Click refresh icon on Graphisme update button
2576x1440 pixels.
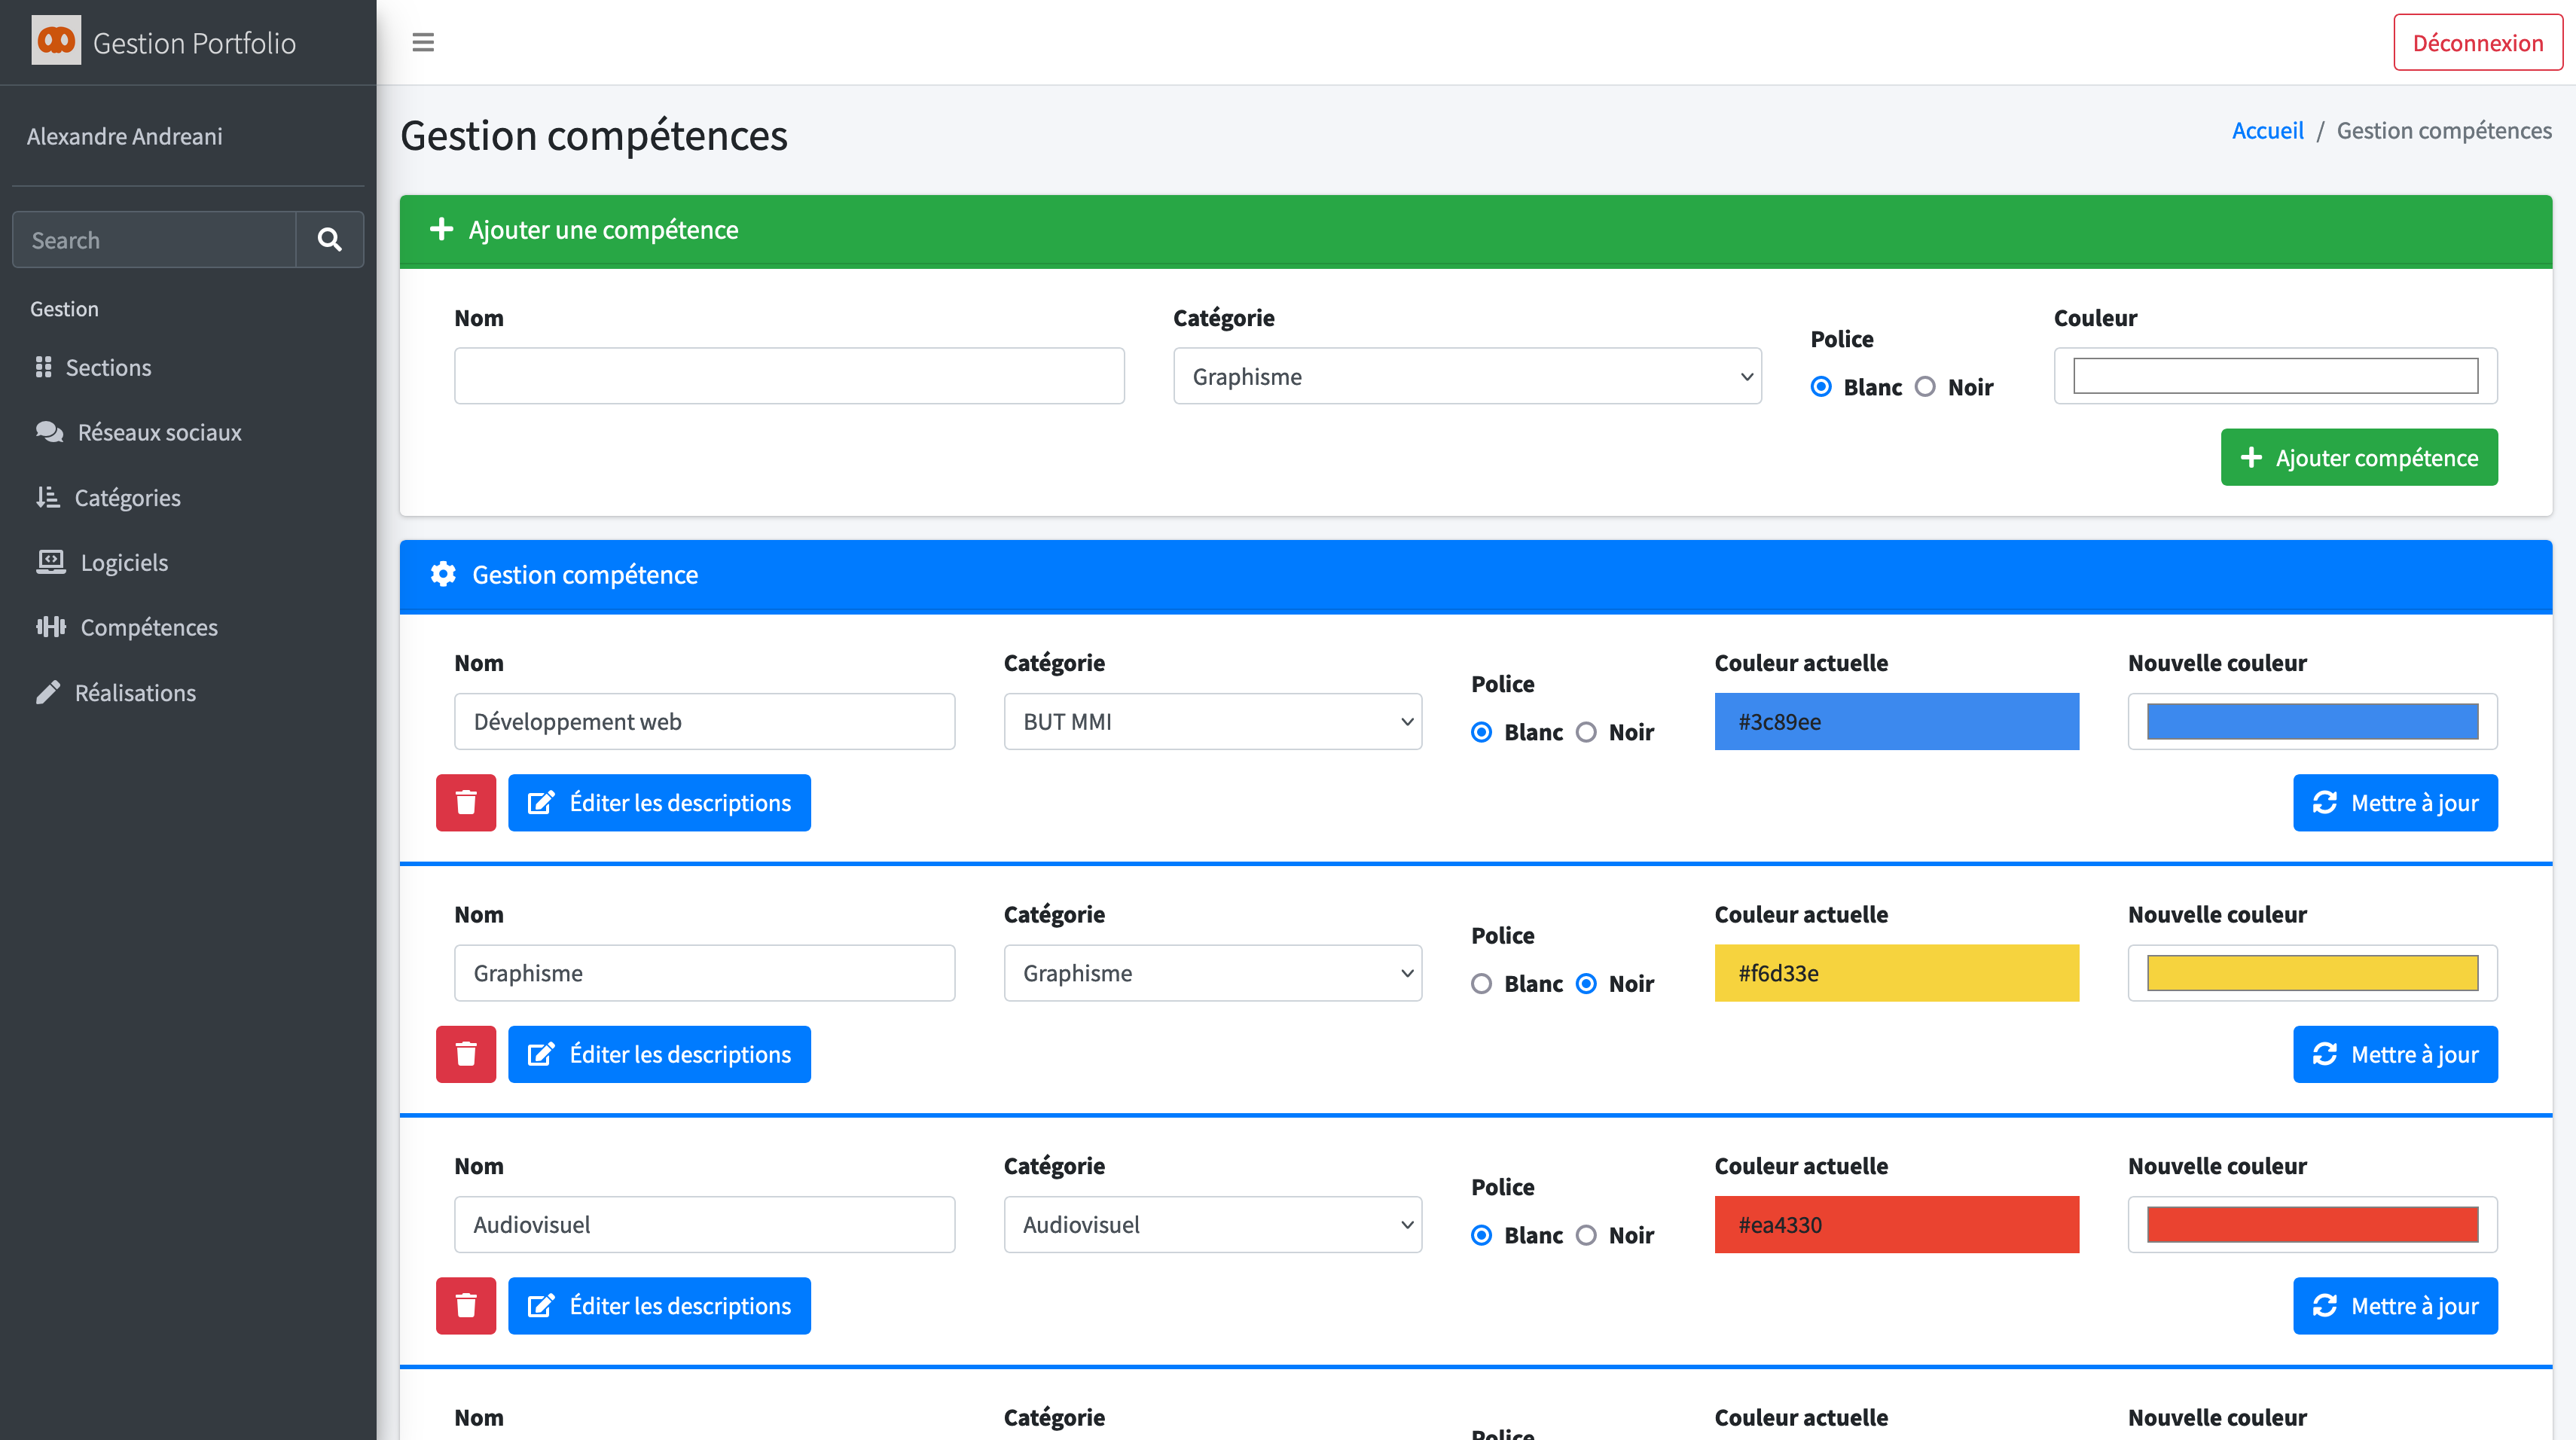click(x=2325, y=1054)
